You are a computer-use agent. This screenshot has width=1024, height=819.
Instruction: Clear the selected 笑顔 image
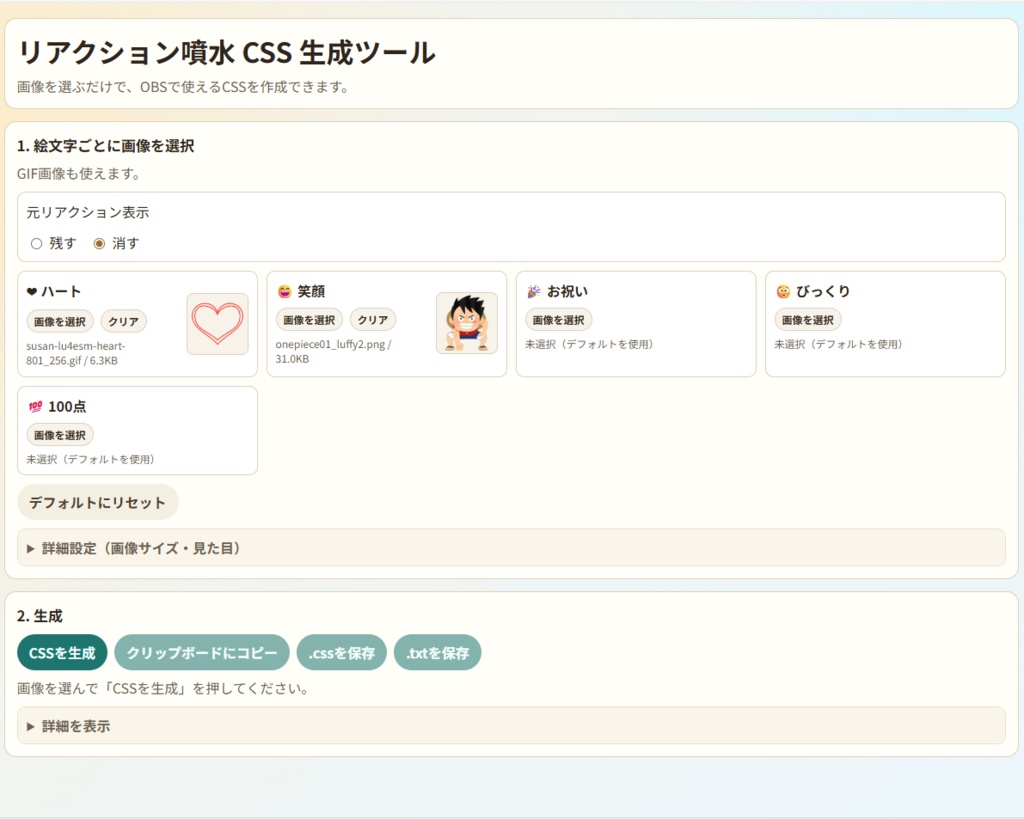click(x=372, y=320)
